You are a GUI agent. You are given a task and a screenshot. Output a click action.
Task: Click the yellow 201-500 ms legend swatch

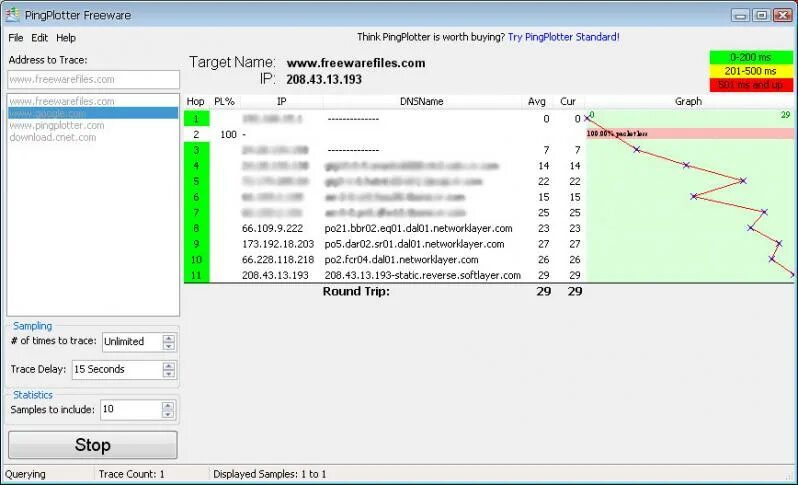point(751,71)
